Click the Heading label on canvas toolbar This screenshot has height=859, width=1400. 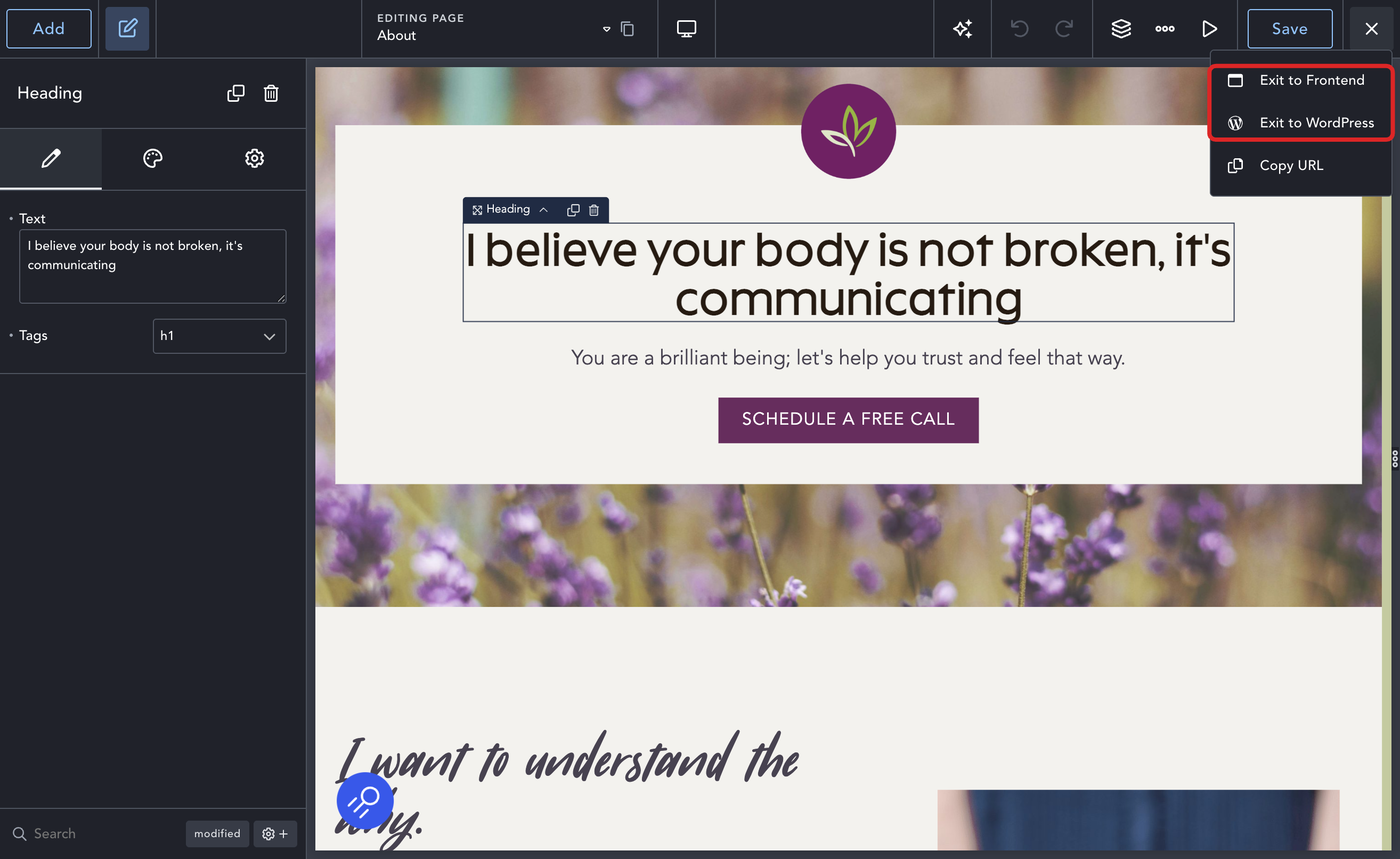point(508,210)
